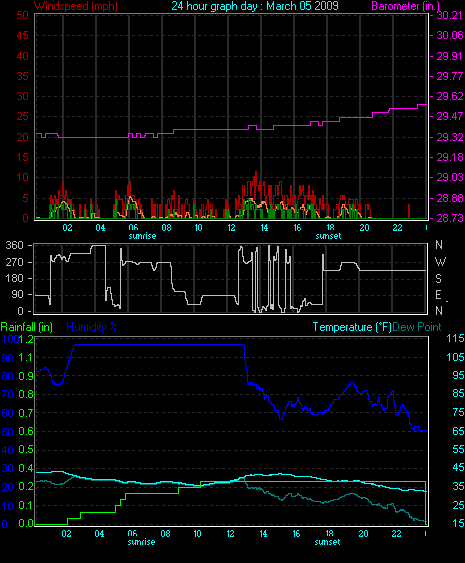Screen dimensions: 465x563
Task: Select temperature axis value 75
Action: pyautogui.click(x=458, y=412)
